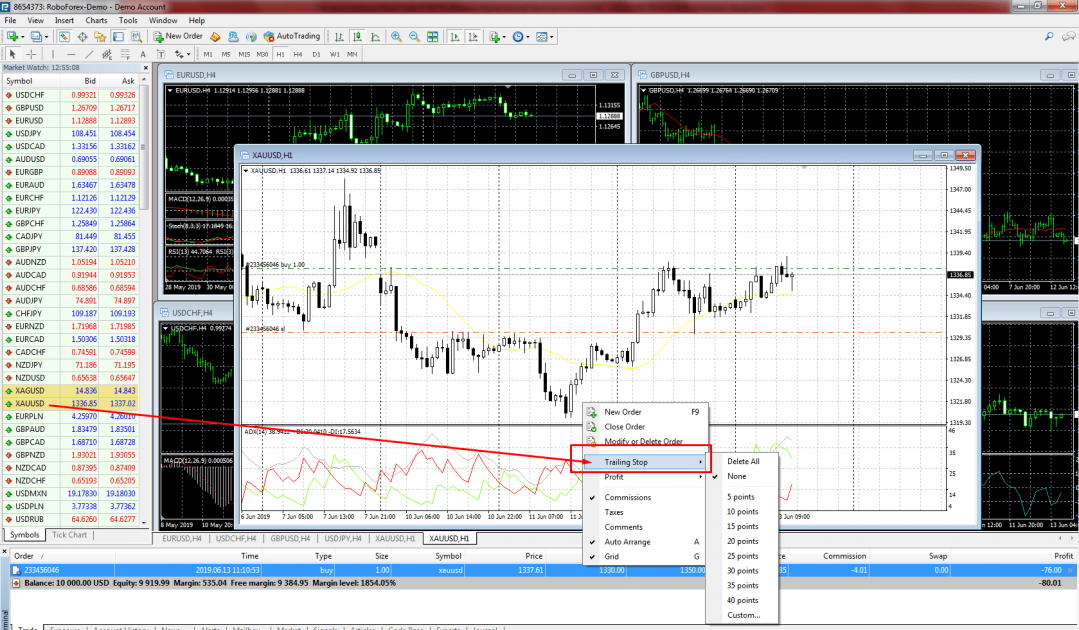Toggle the Navigator star-folder icon
Viewport: 1079px width, 630px height.
[x=100, y=36]
